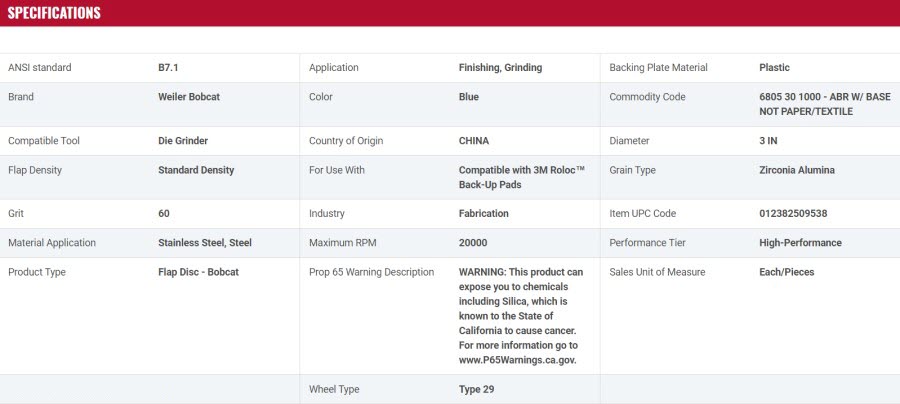Click the Standard Density flap density value
Image resolution: width=900 pixels, height=404 pixels.
click(196, 170)
